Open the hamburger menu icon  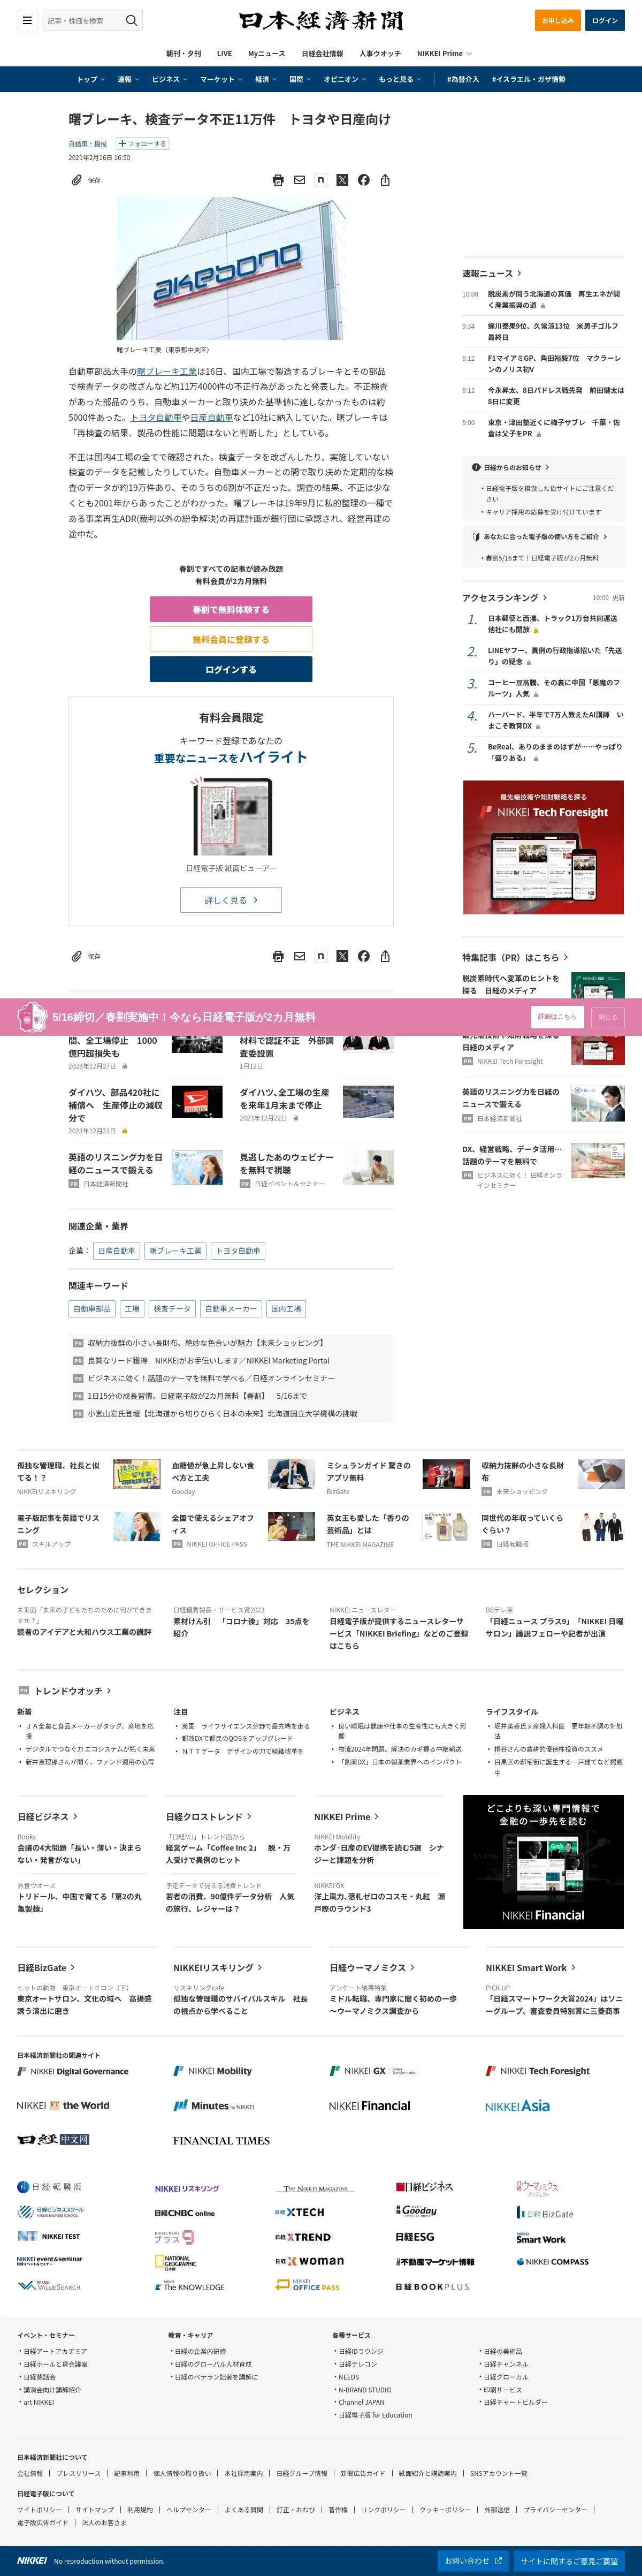[27, 20]
